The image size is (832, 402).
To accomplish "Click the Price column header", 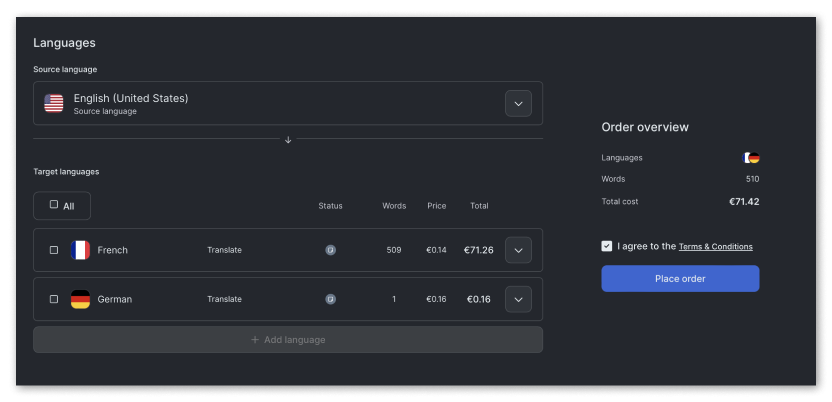I will click(437, 206).
